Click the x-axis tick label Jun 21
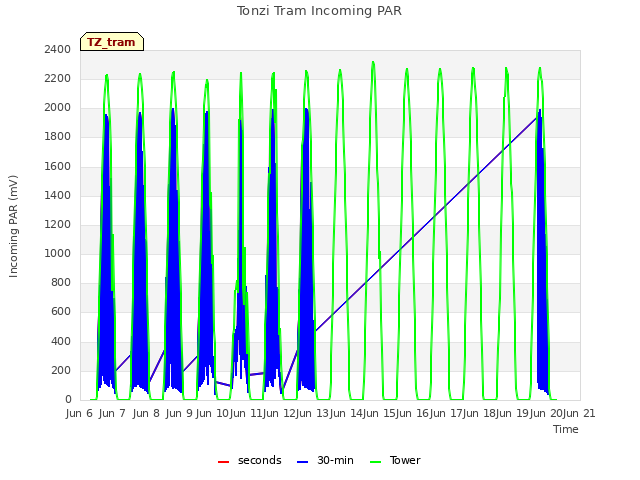The width and height of the screenshot is (640, 480). click(x=580, y=413)
